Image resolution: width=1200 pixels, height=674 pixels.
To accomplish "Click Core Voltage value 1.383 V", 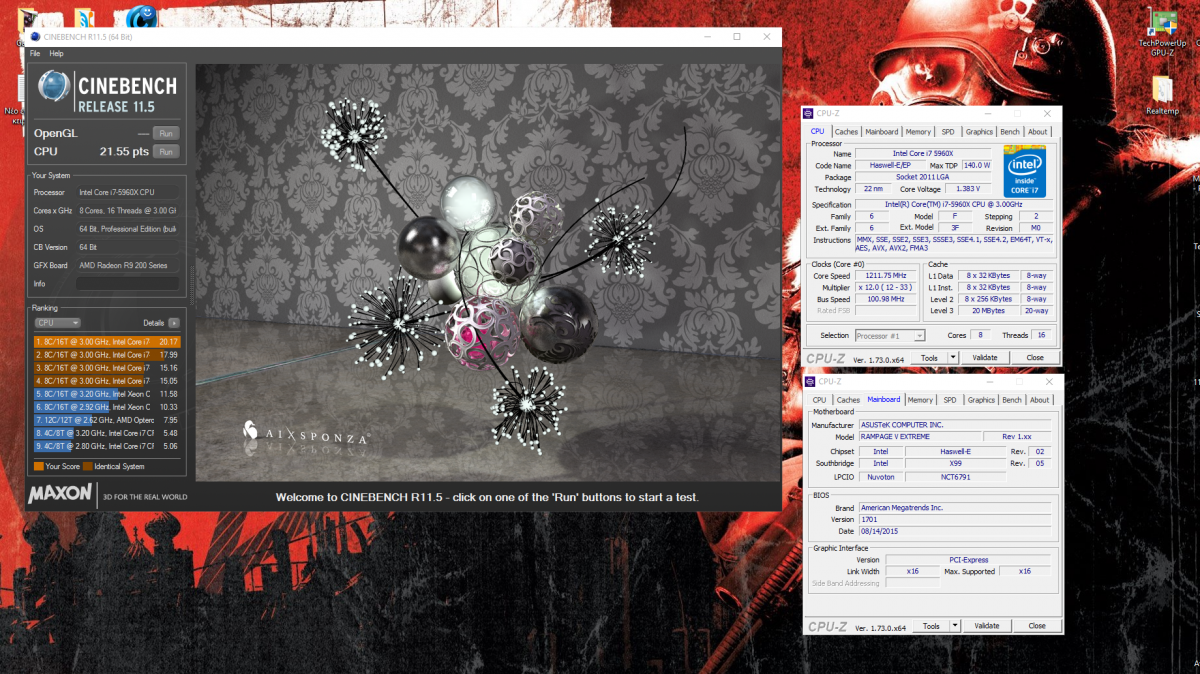I will pyautogui.click(x=968, y=189).
